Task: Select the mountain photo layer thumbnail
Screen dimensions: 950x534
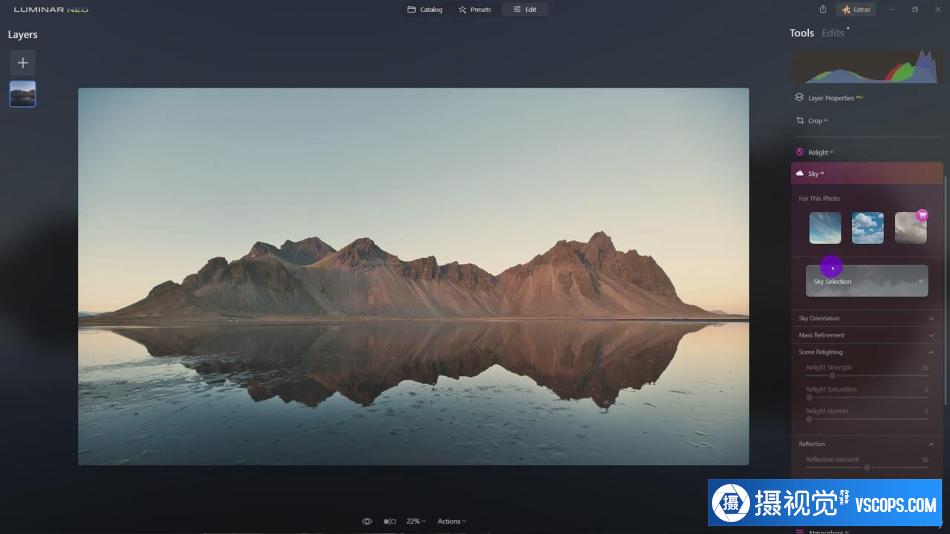Action: click(x=23, y=94)
